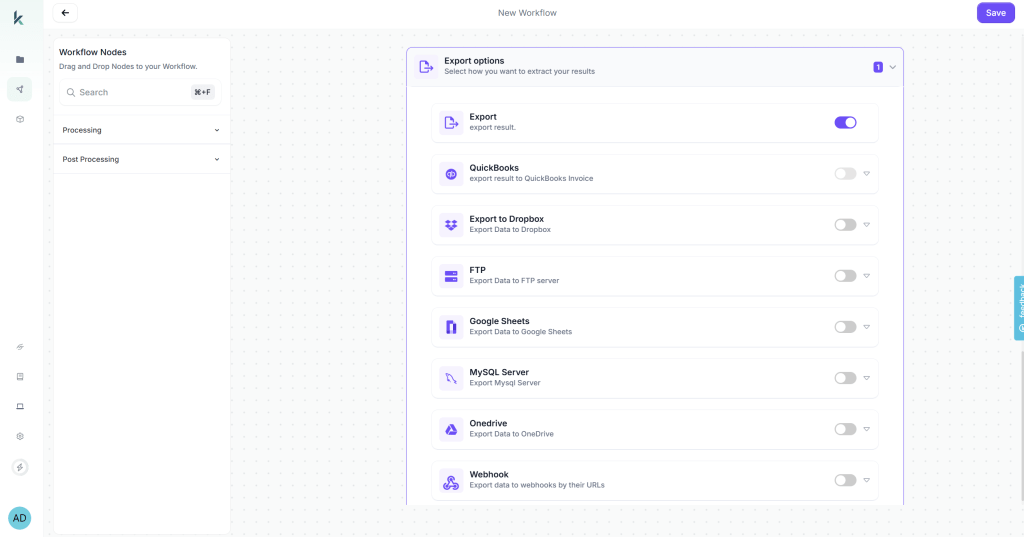Screen dimensions: 1024x537
Task: Click the paper plane workflow sidebar icon
Action: [x=19, y=89]
